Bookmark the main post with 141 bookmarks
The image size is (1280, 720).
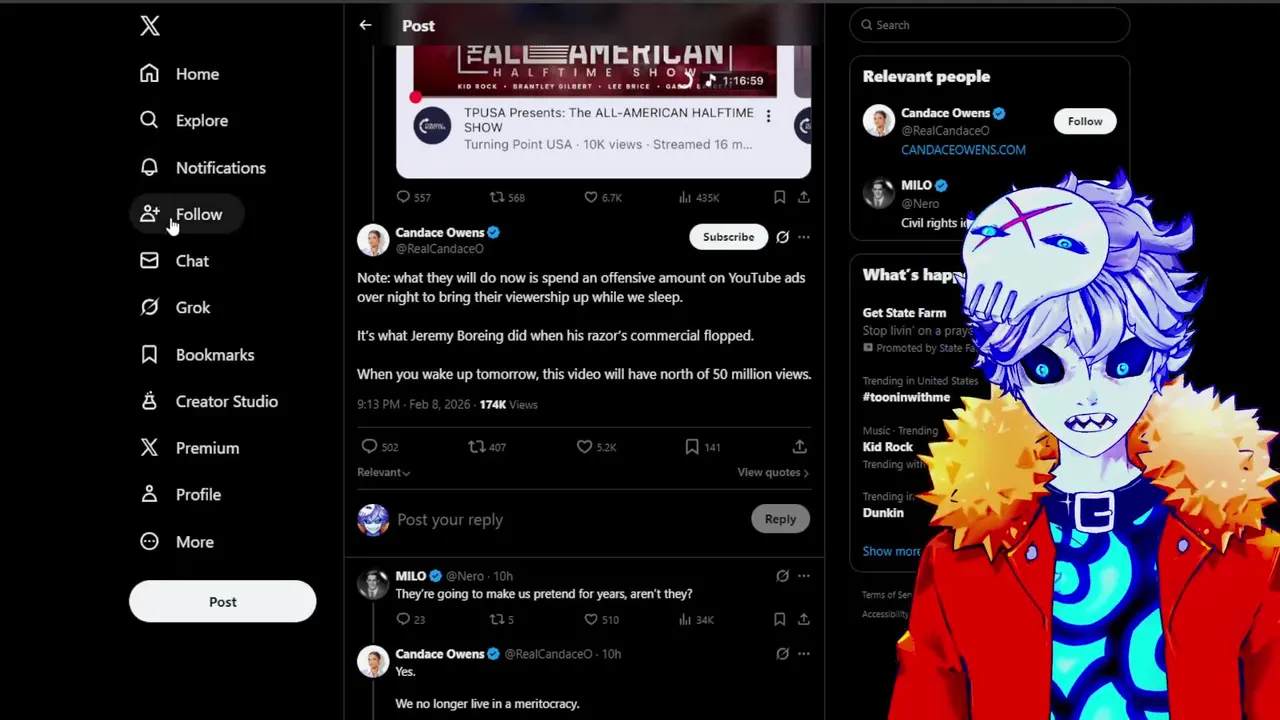(692, 447)
